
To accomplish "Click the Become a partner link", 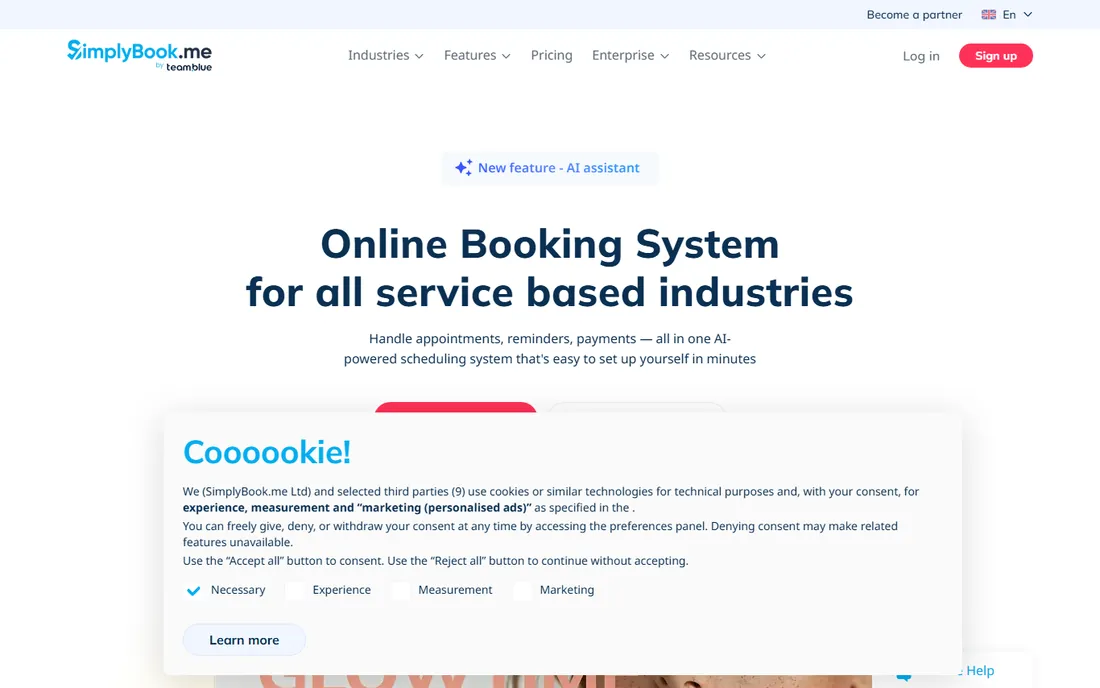I will pyautogui.click(x=914, y=15).
